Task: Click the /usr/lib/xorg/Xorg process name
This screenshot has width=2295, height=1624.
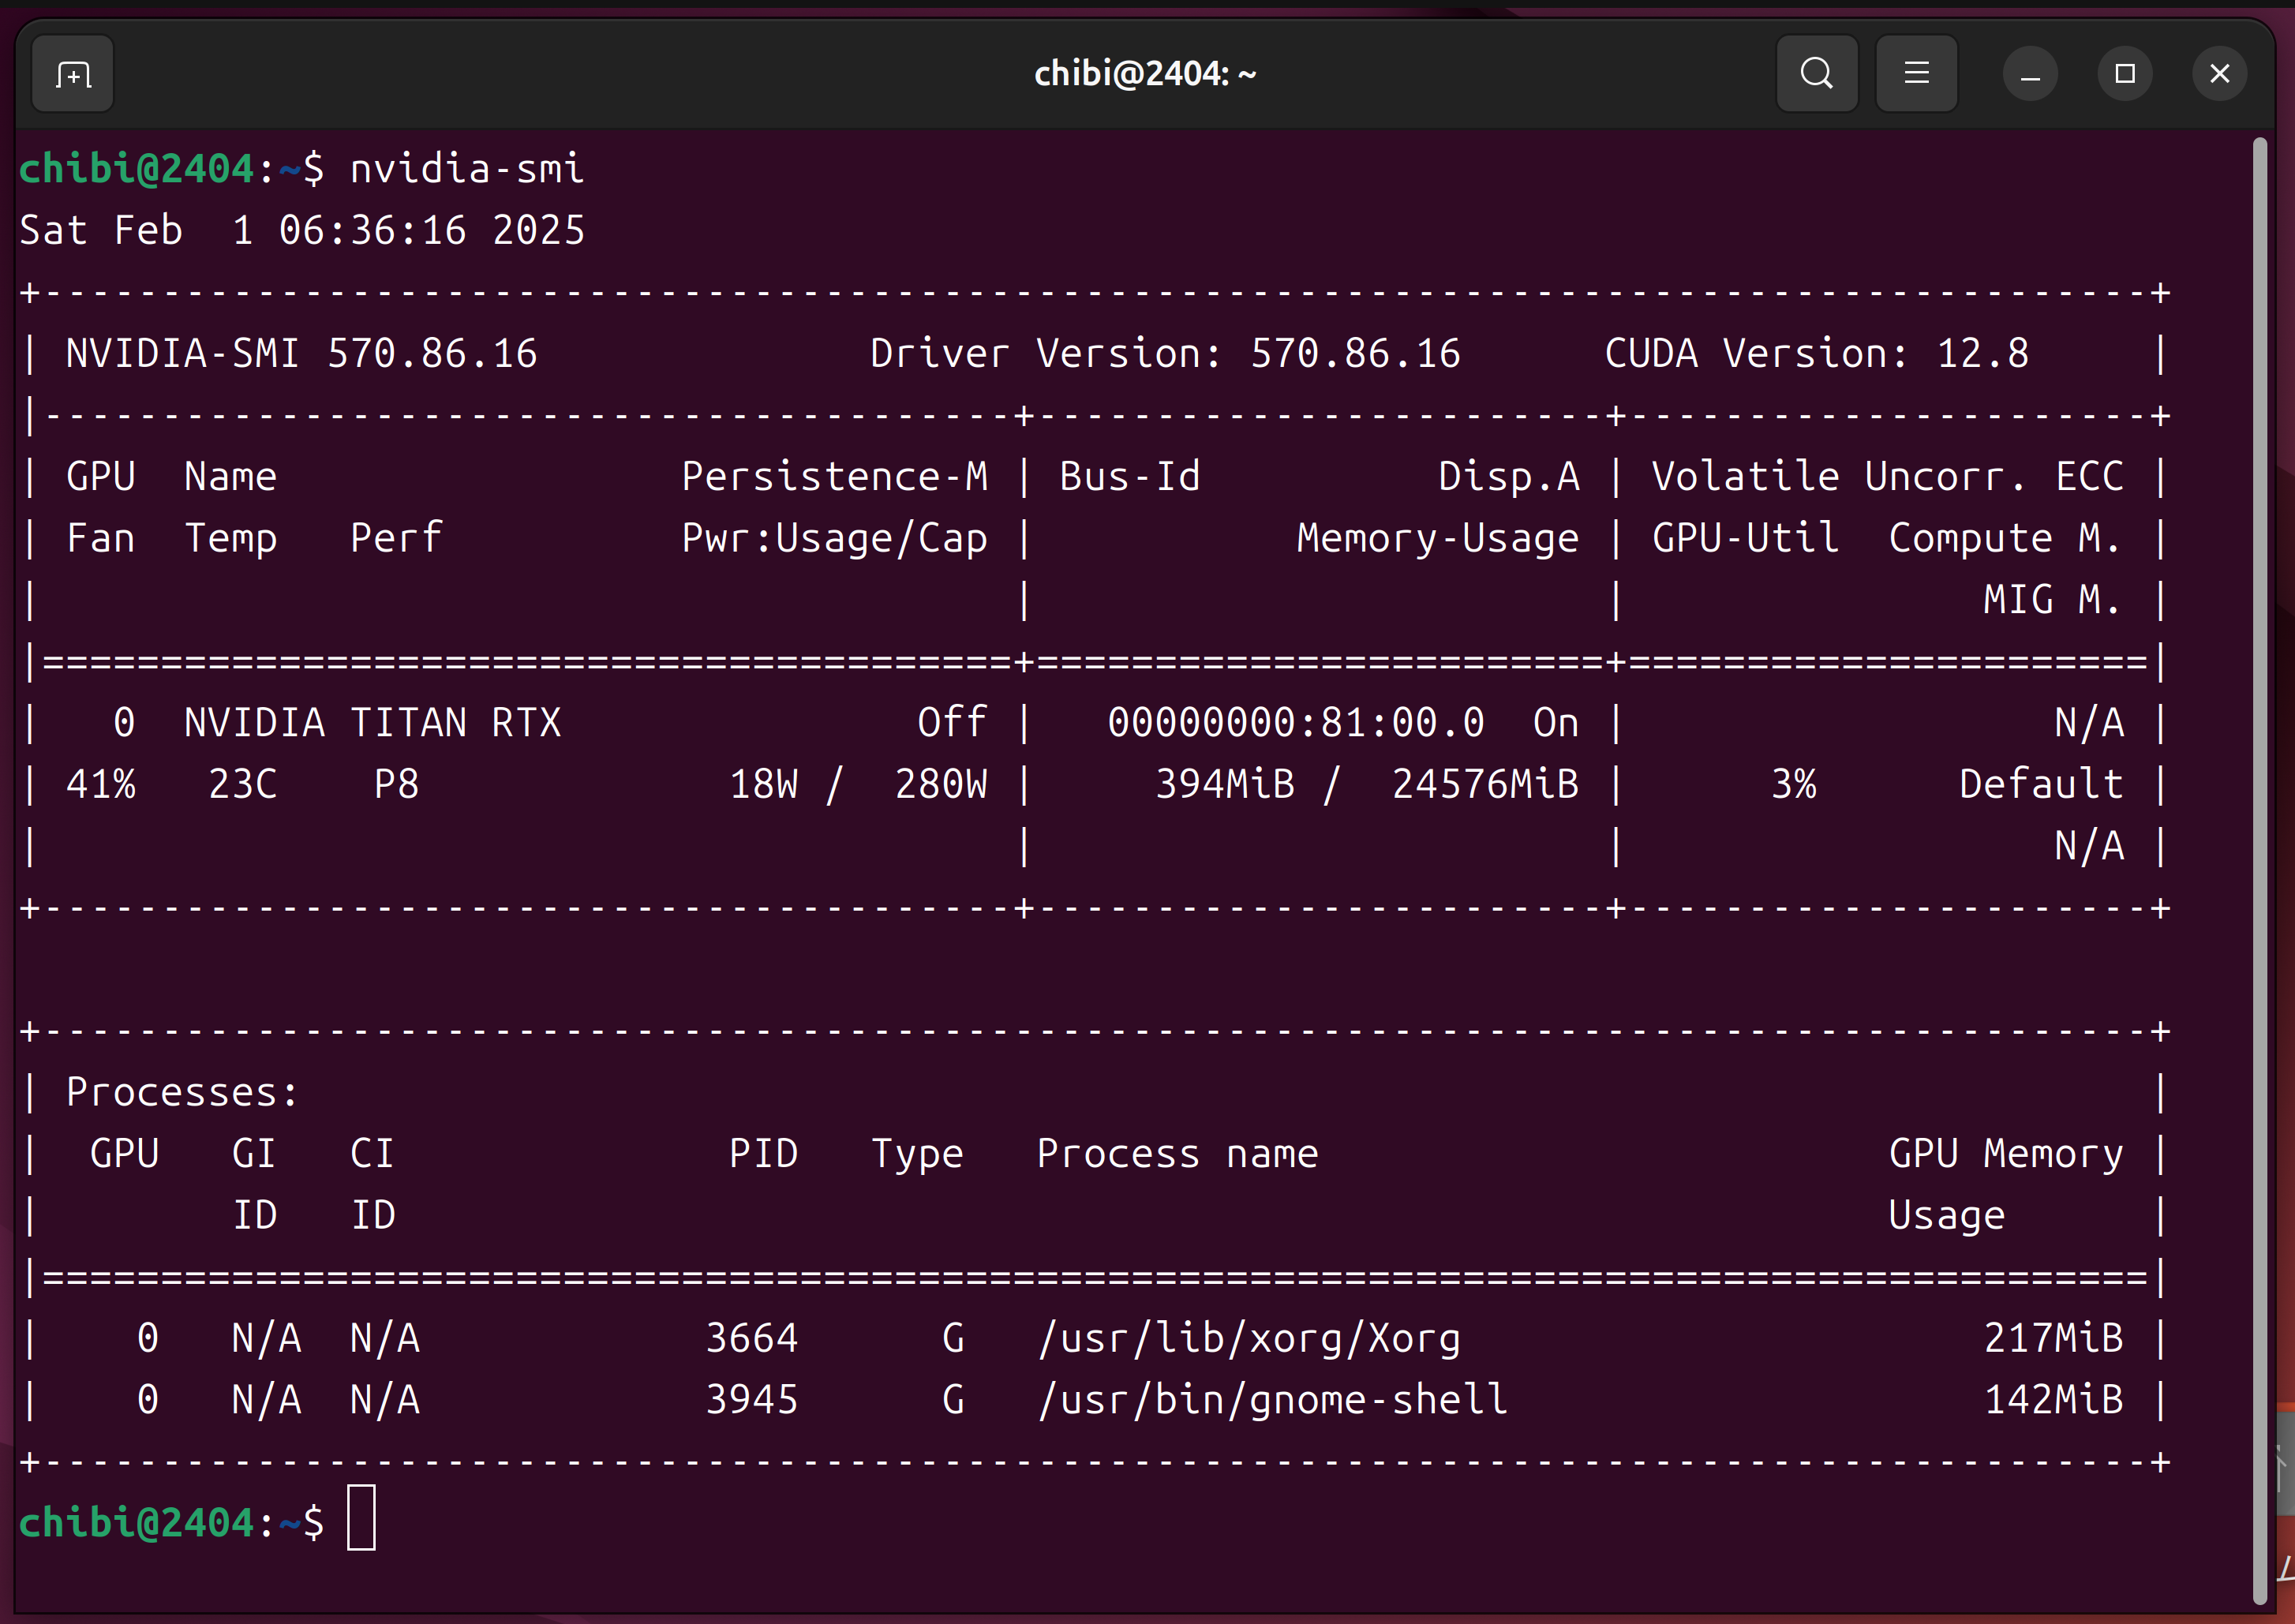Action: coord(1249,1338)
